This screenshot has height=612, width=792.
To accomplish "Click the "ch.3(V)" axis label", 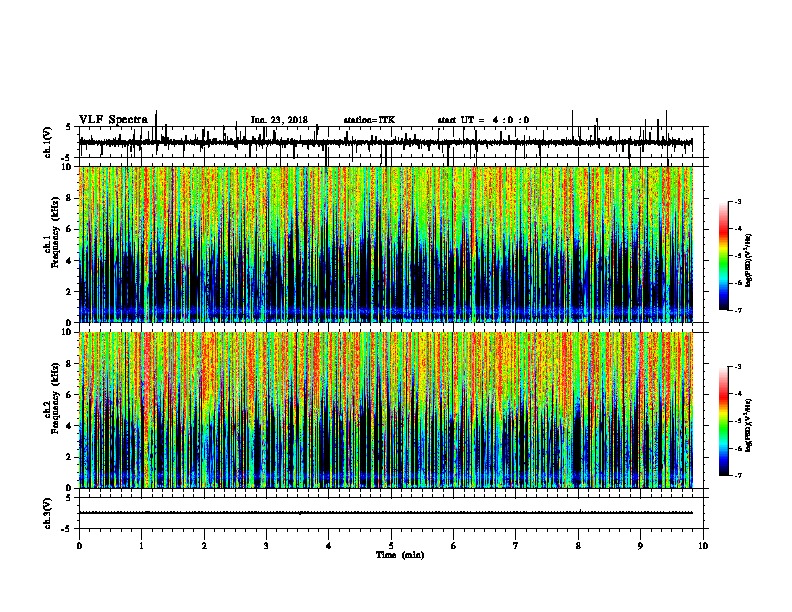I will (48, 513).
